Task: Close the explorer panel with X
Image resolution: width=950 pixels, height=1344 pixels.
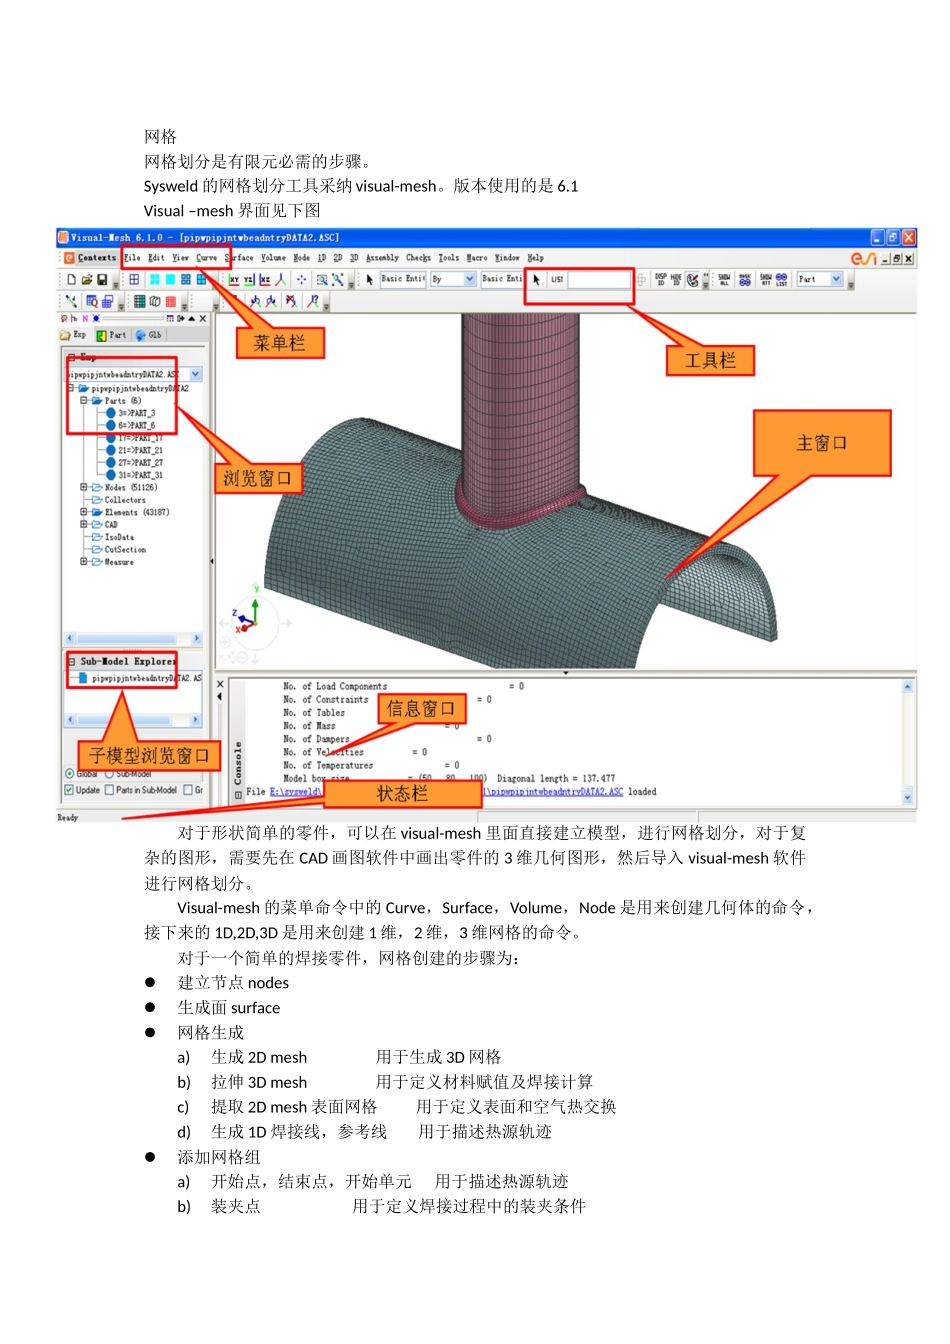Action: click(203, 319)
